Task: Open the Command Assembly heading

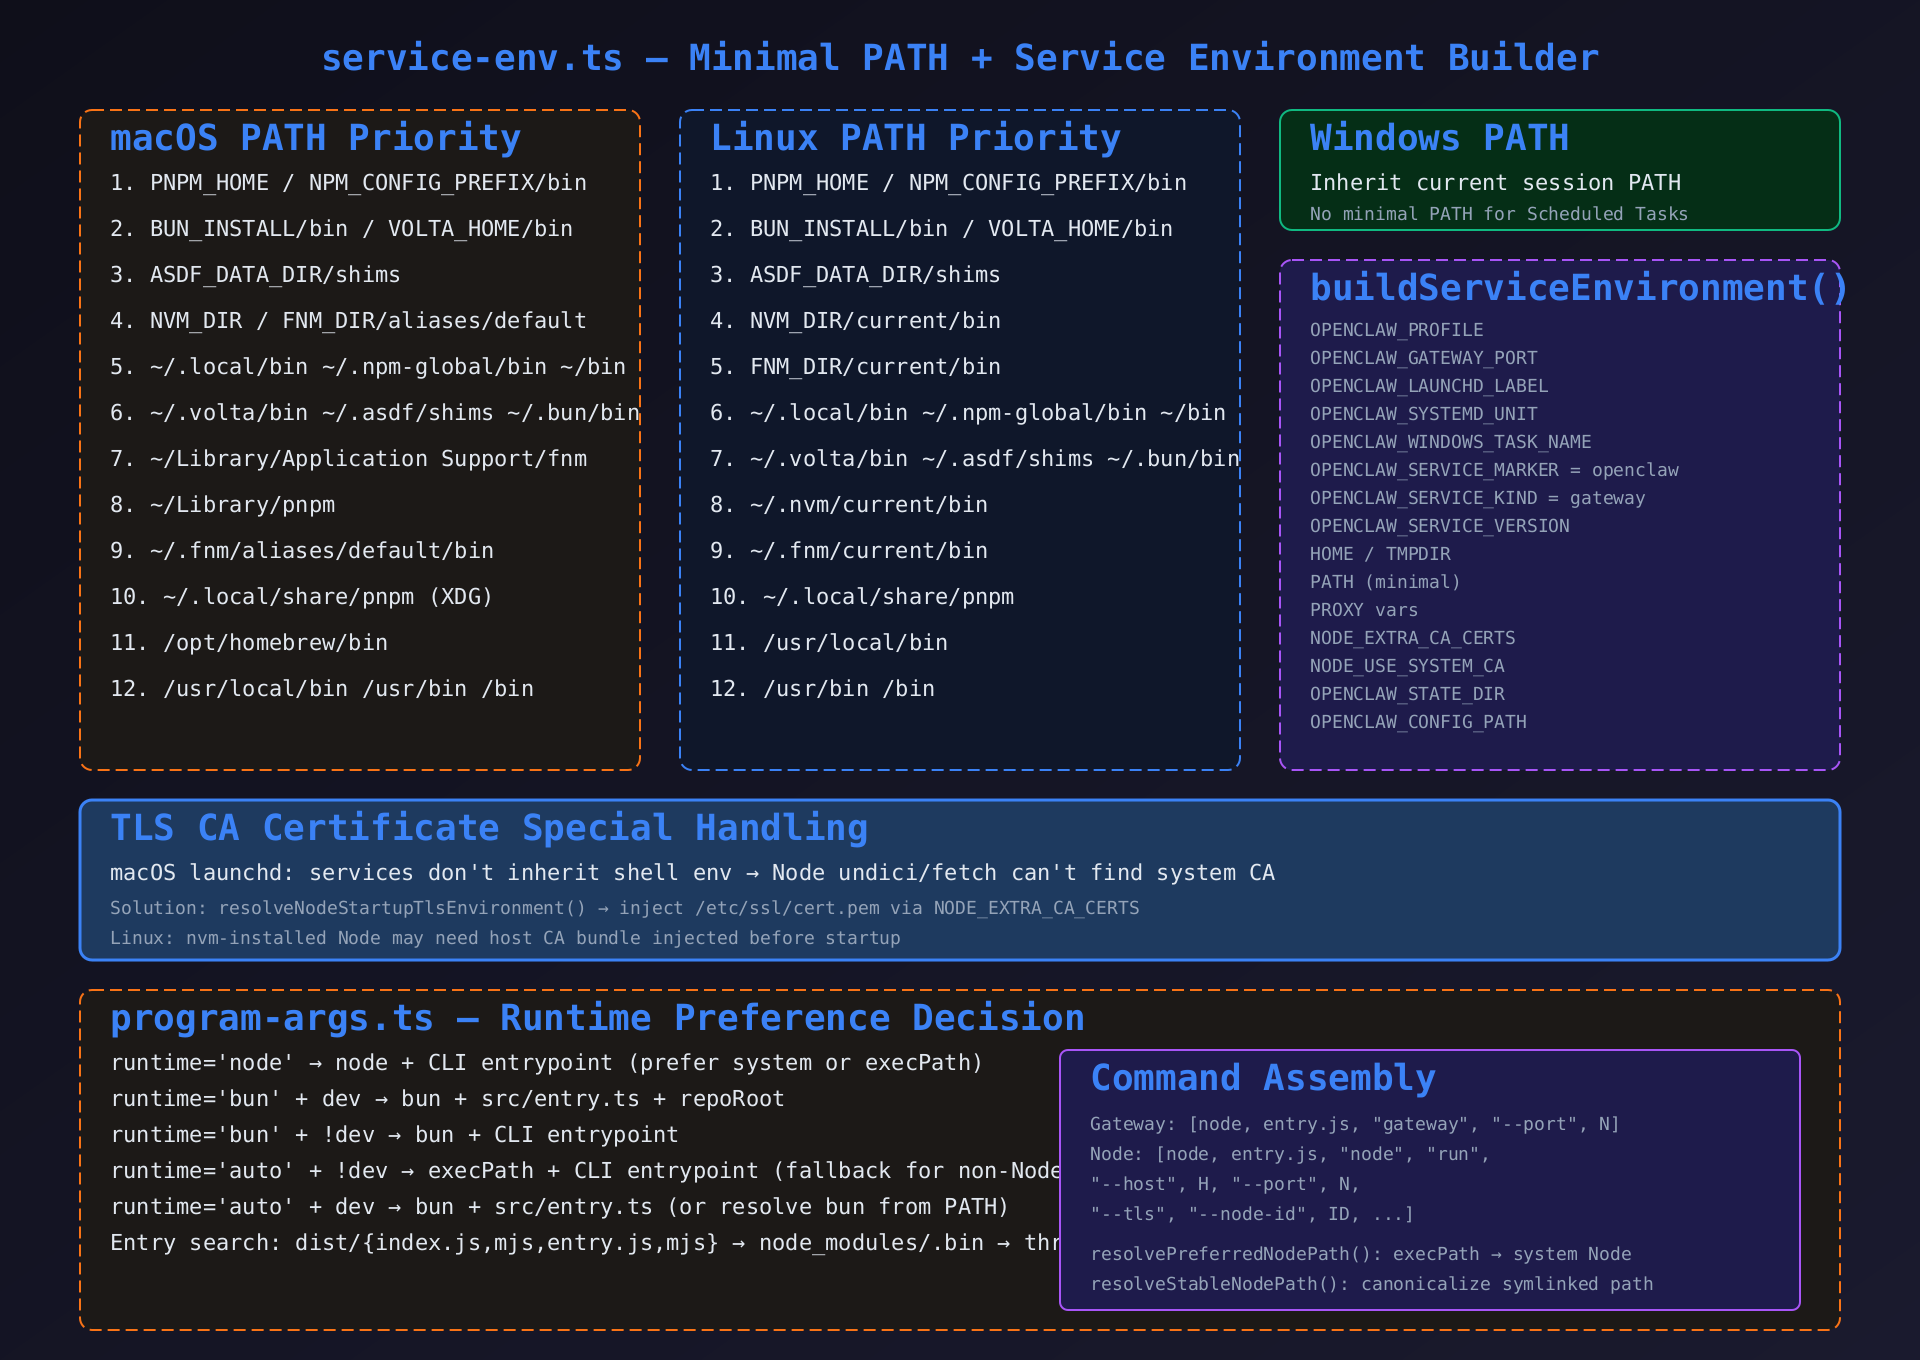Action: tap(1262, 1078)
